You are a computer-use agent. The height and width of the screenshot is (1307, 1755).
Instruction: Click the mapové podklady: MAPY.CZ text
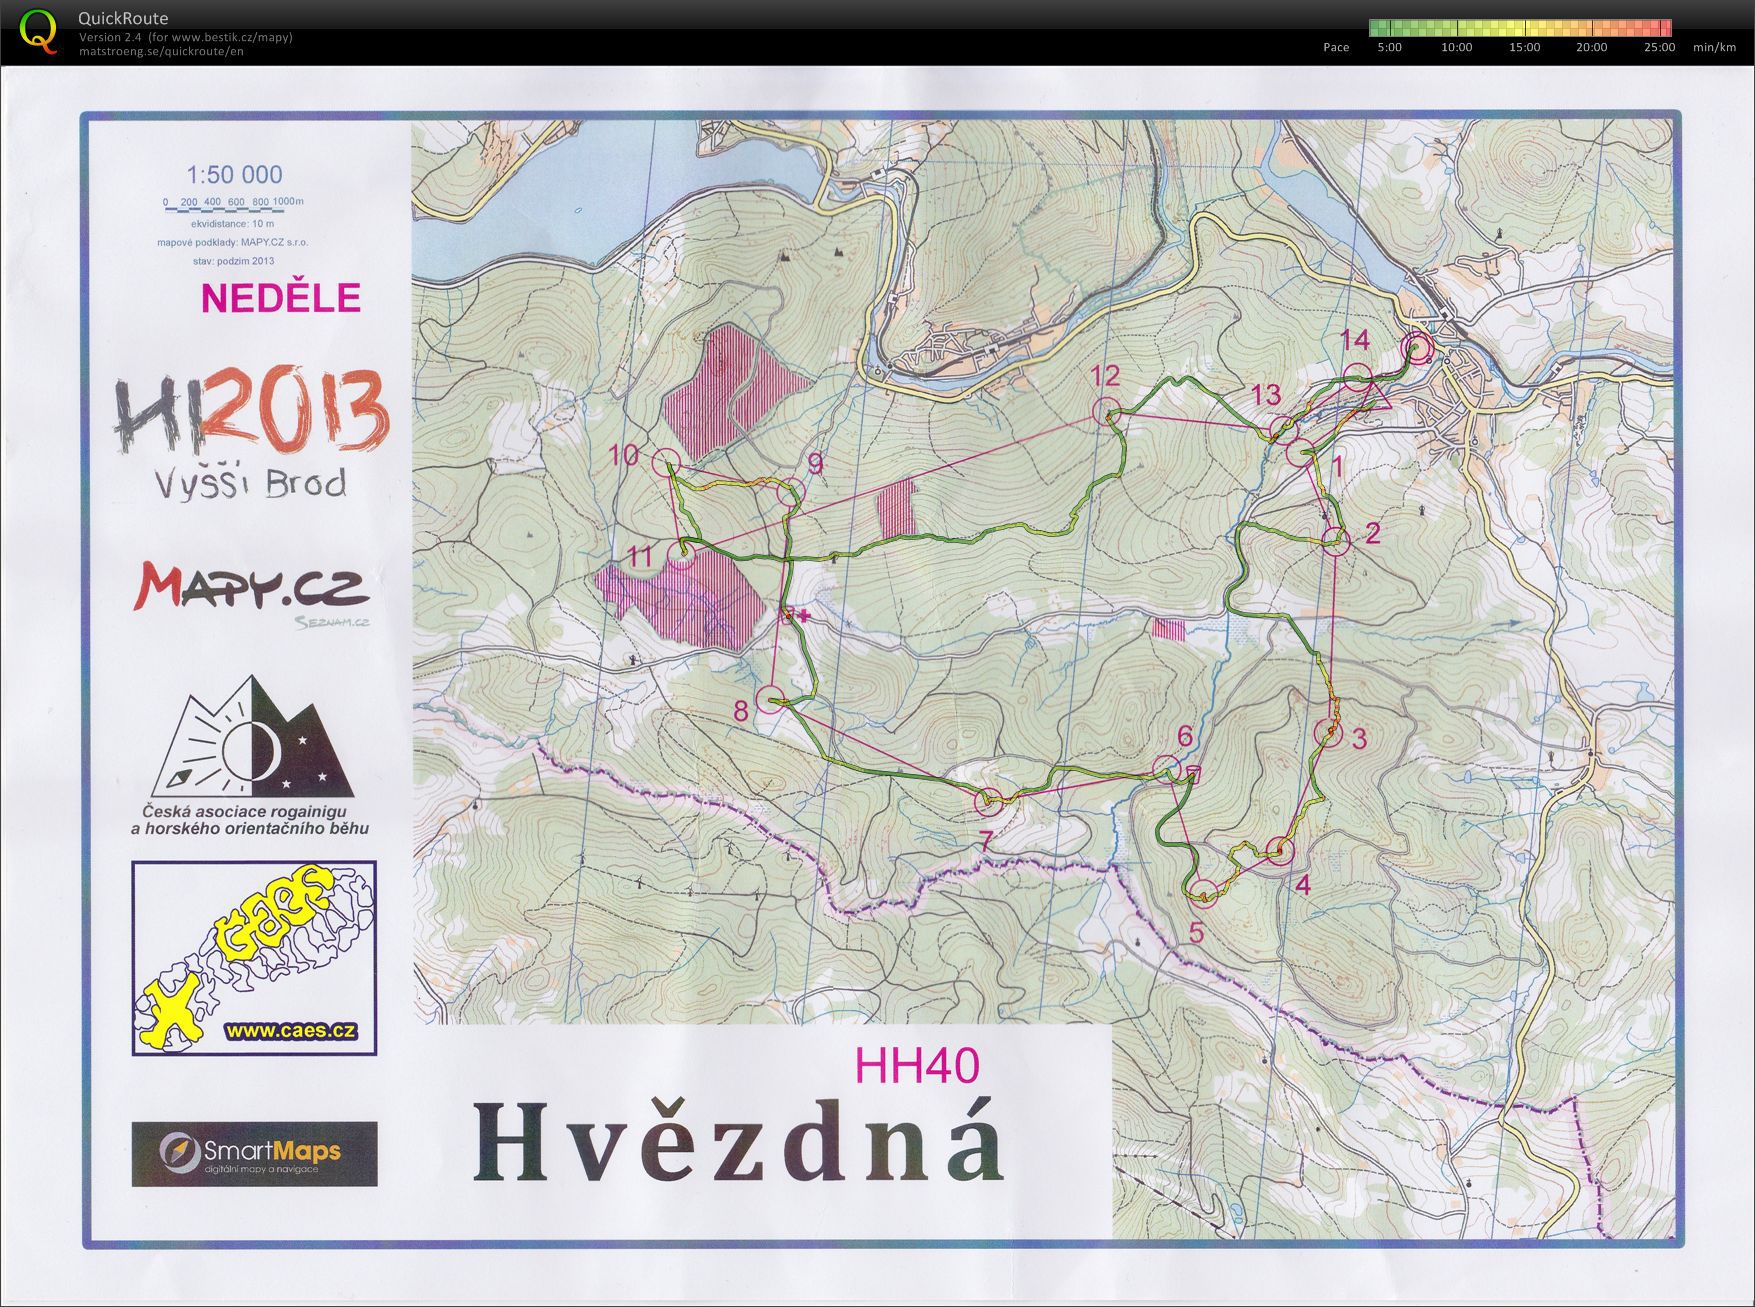coord(232,242)
